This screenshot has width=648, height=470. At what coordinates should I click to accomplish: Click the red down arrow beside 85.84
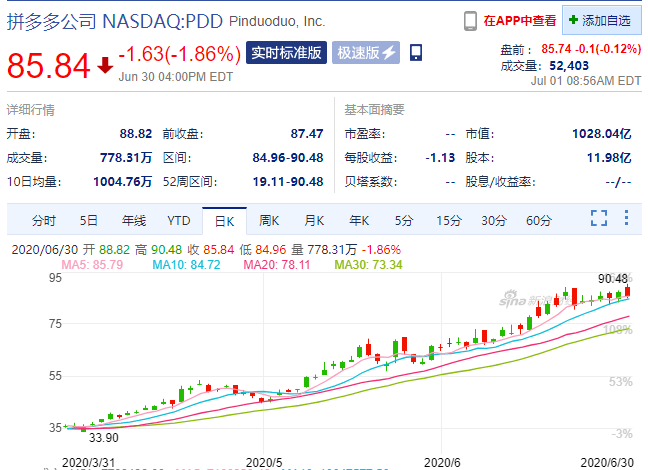point(105,65)
